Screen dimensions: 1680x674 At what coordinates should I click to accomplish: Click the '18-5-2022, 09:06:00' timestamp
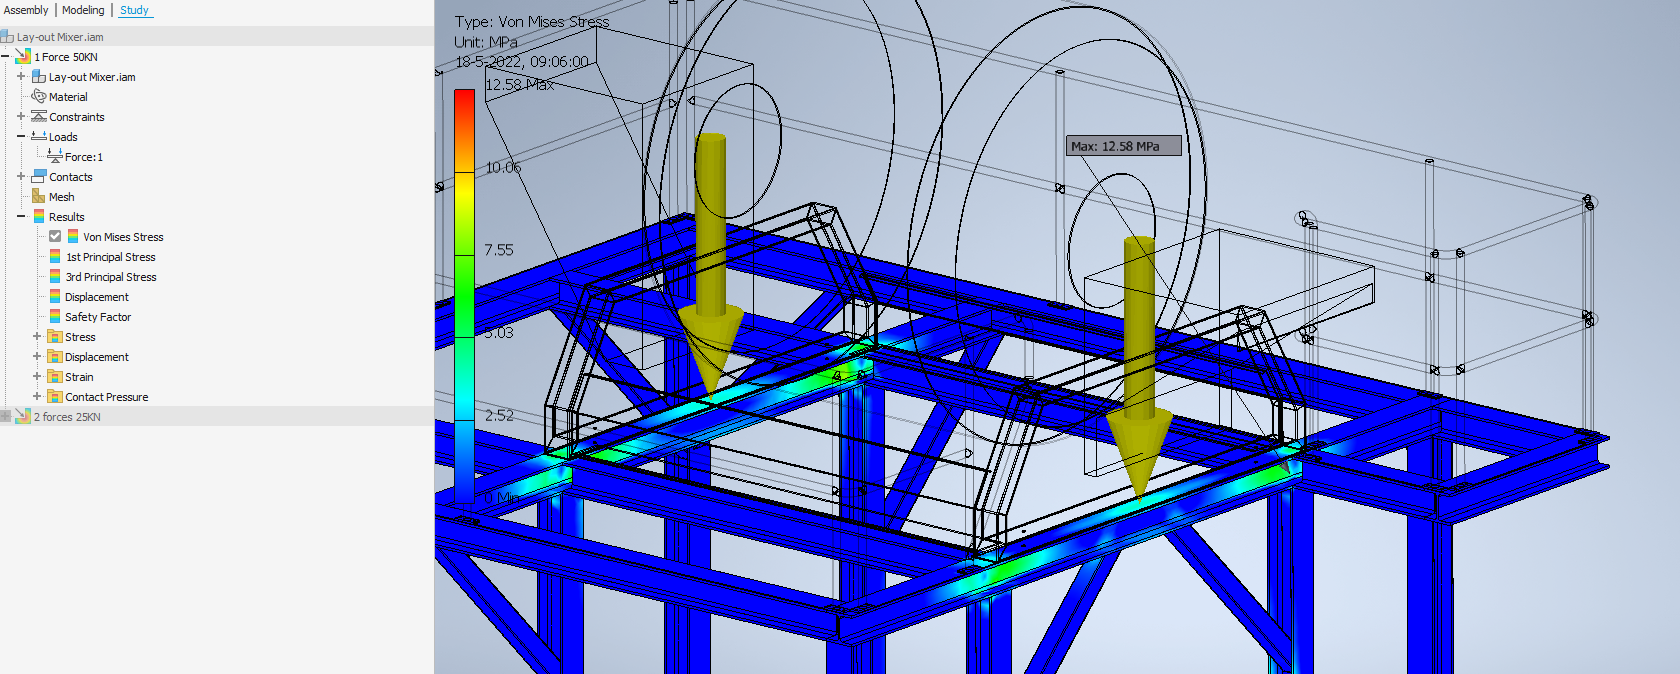522,62
